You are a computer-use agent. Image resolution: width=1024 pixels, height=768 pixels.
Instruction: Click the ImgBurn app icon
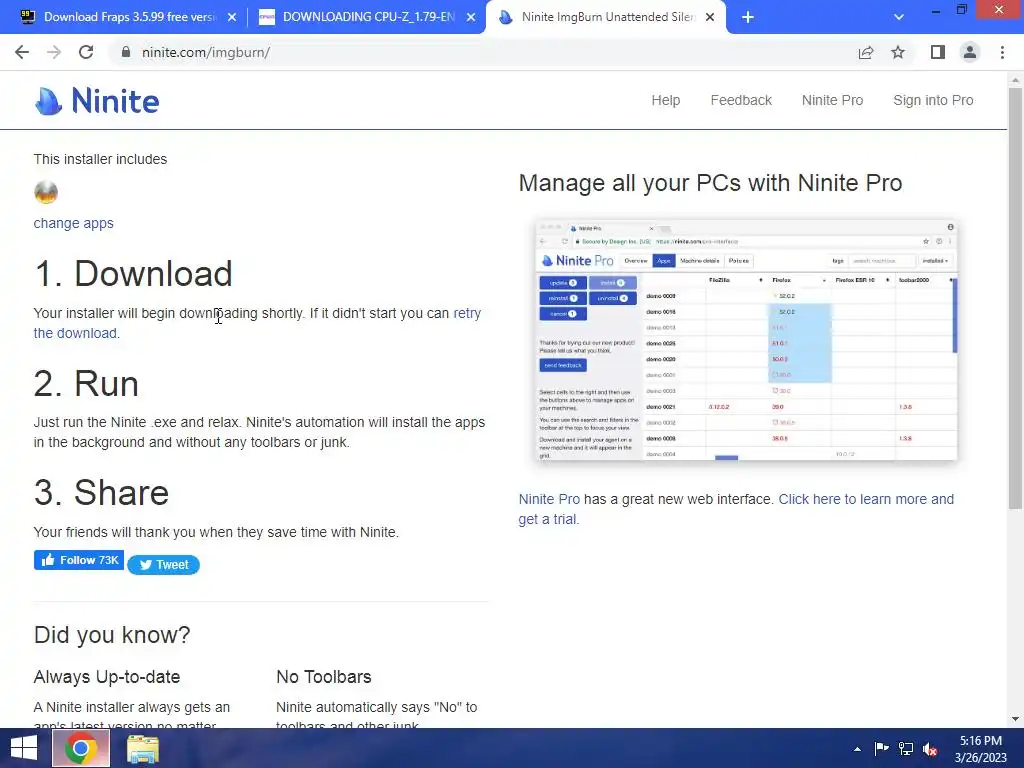click(46, 192)
